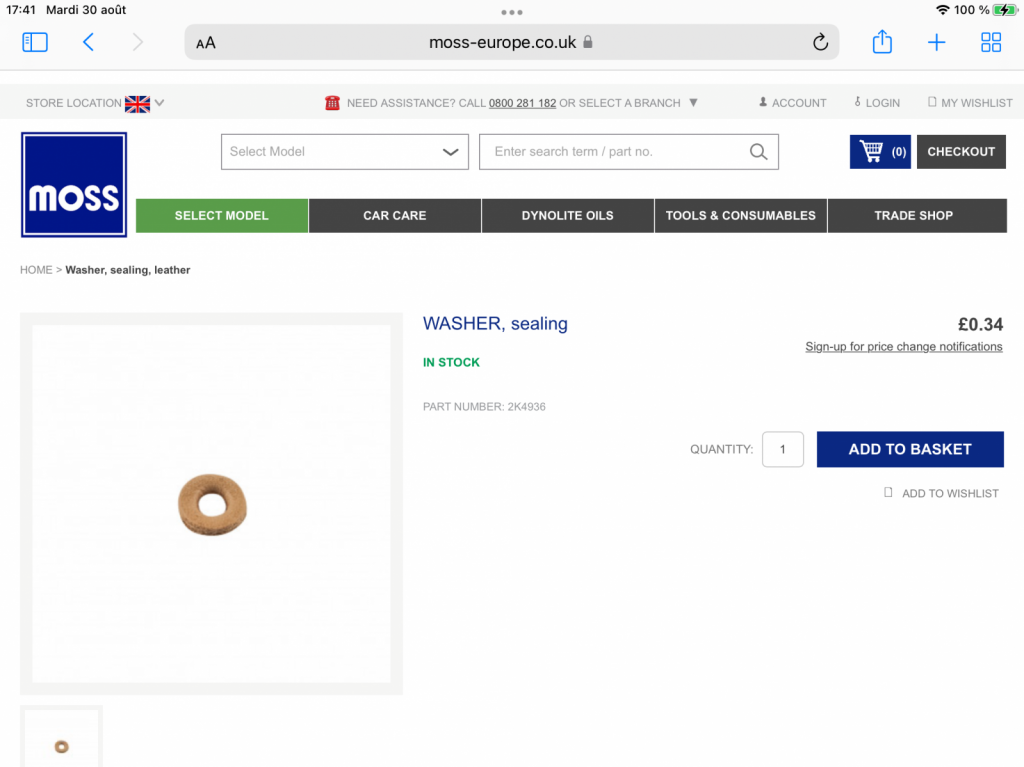Click the Add to Basket button
Image resolution: width=1024 pixels, height=767 pixels.
pyautogui.click(x=910, y=449)
